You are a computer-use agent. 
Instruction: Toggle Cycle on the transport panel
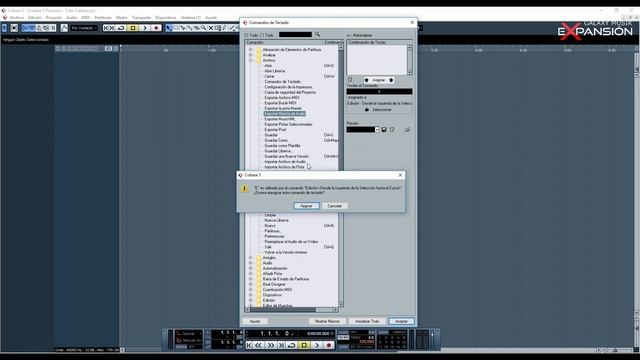[291, 345]
